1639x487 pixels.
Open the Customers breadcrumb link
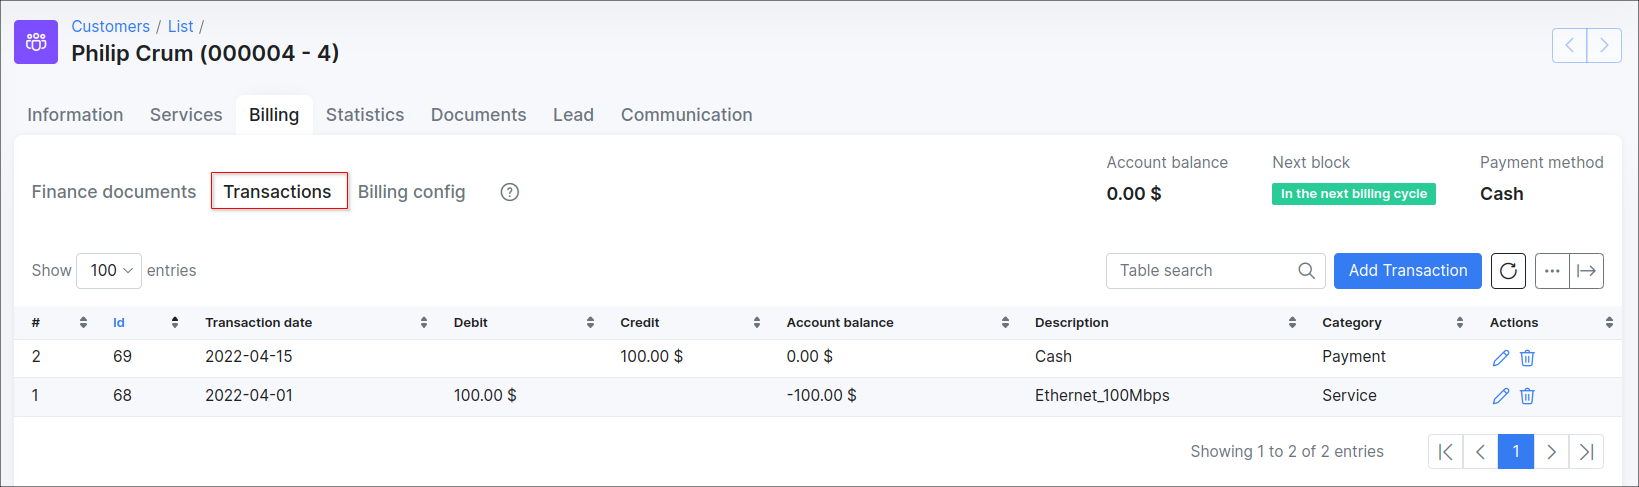(x=110, y=27)
